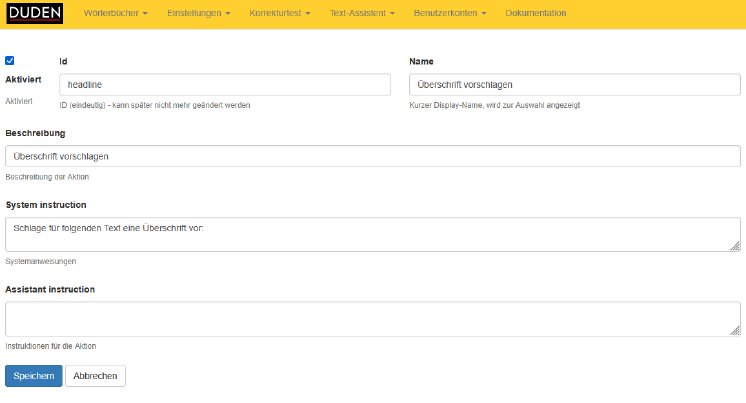Click the 'Beschreibung' field label
Image resolution: width=746 pixels, height=403 pixels.
(35, 133)
